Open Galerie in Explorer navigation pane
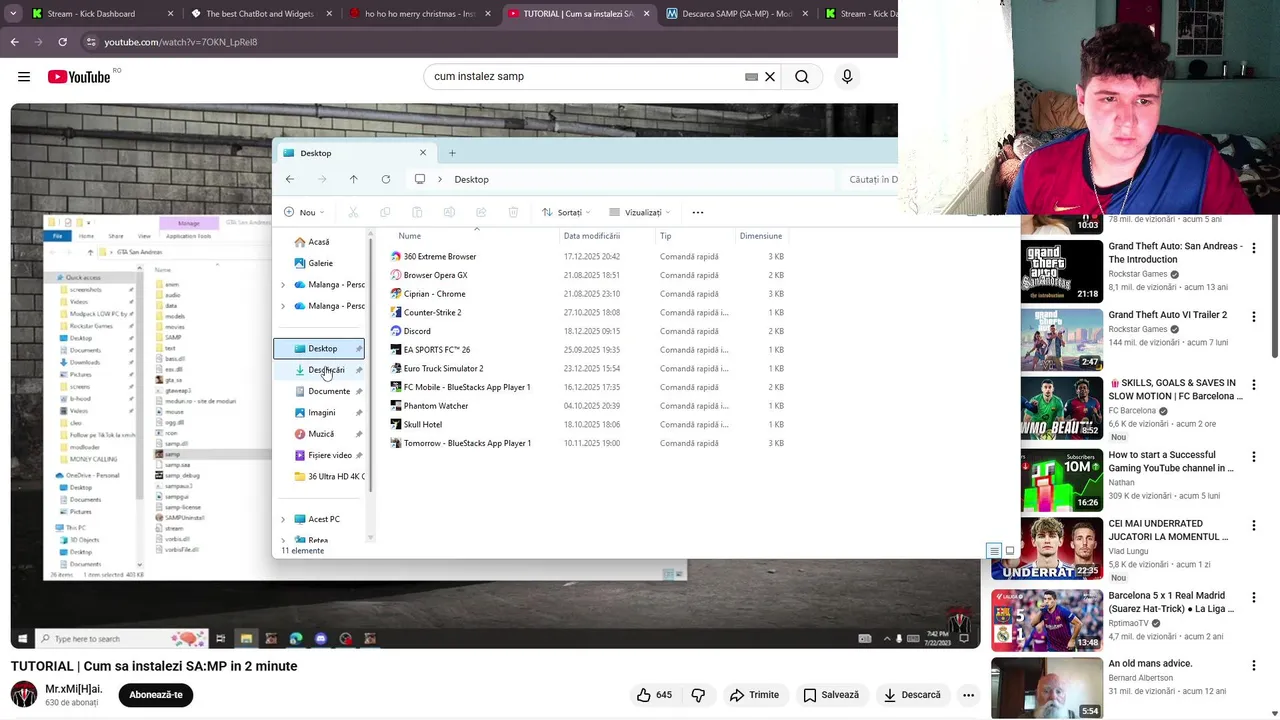 320,263
